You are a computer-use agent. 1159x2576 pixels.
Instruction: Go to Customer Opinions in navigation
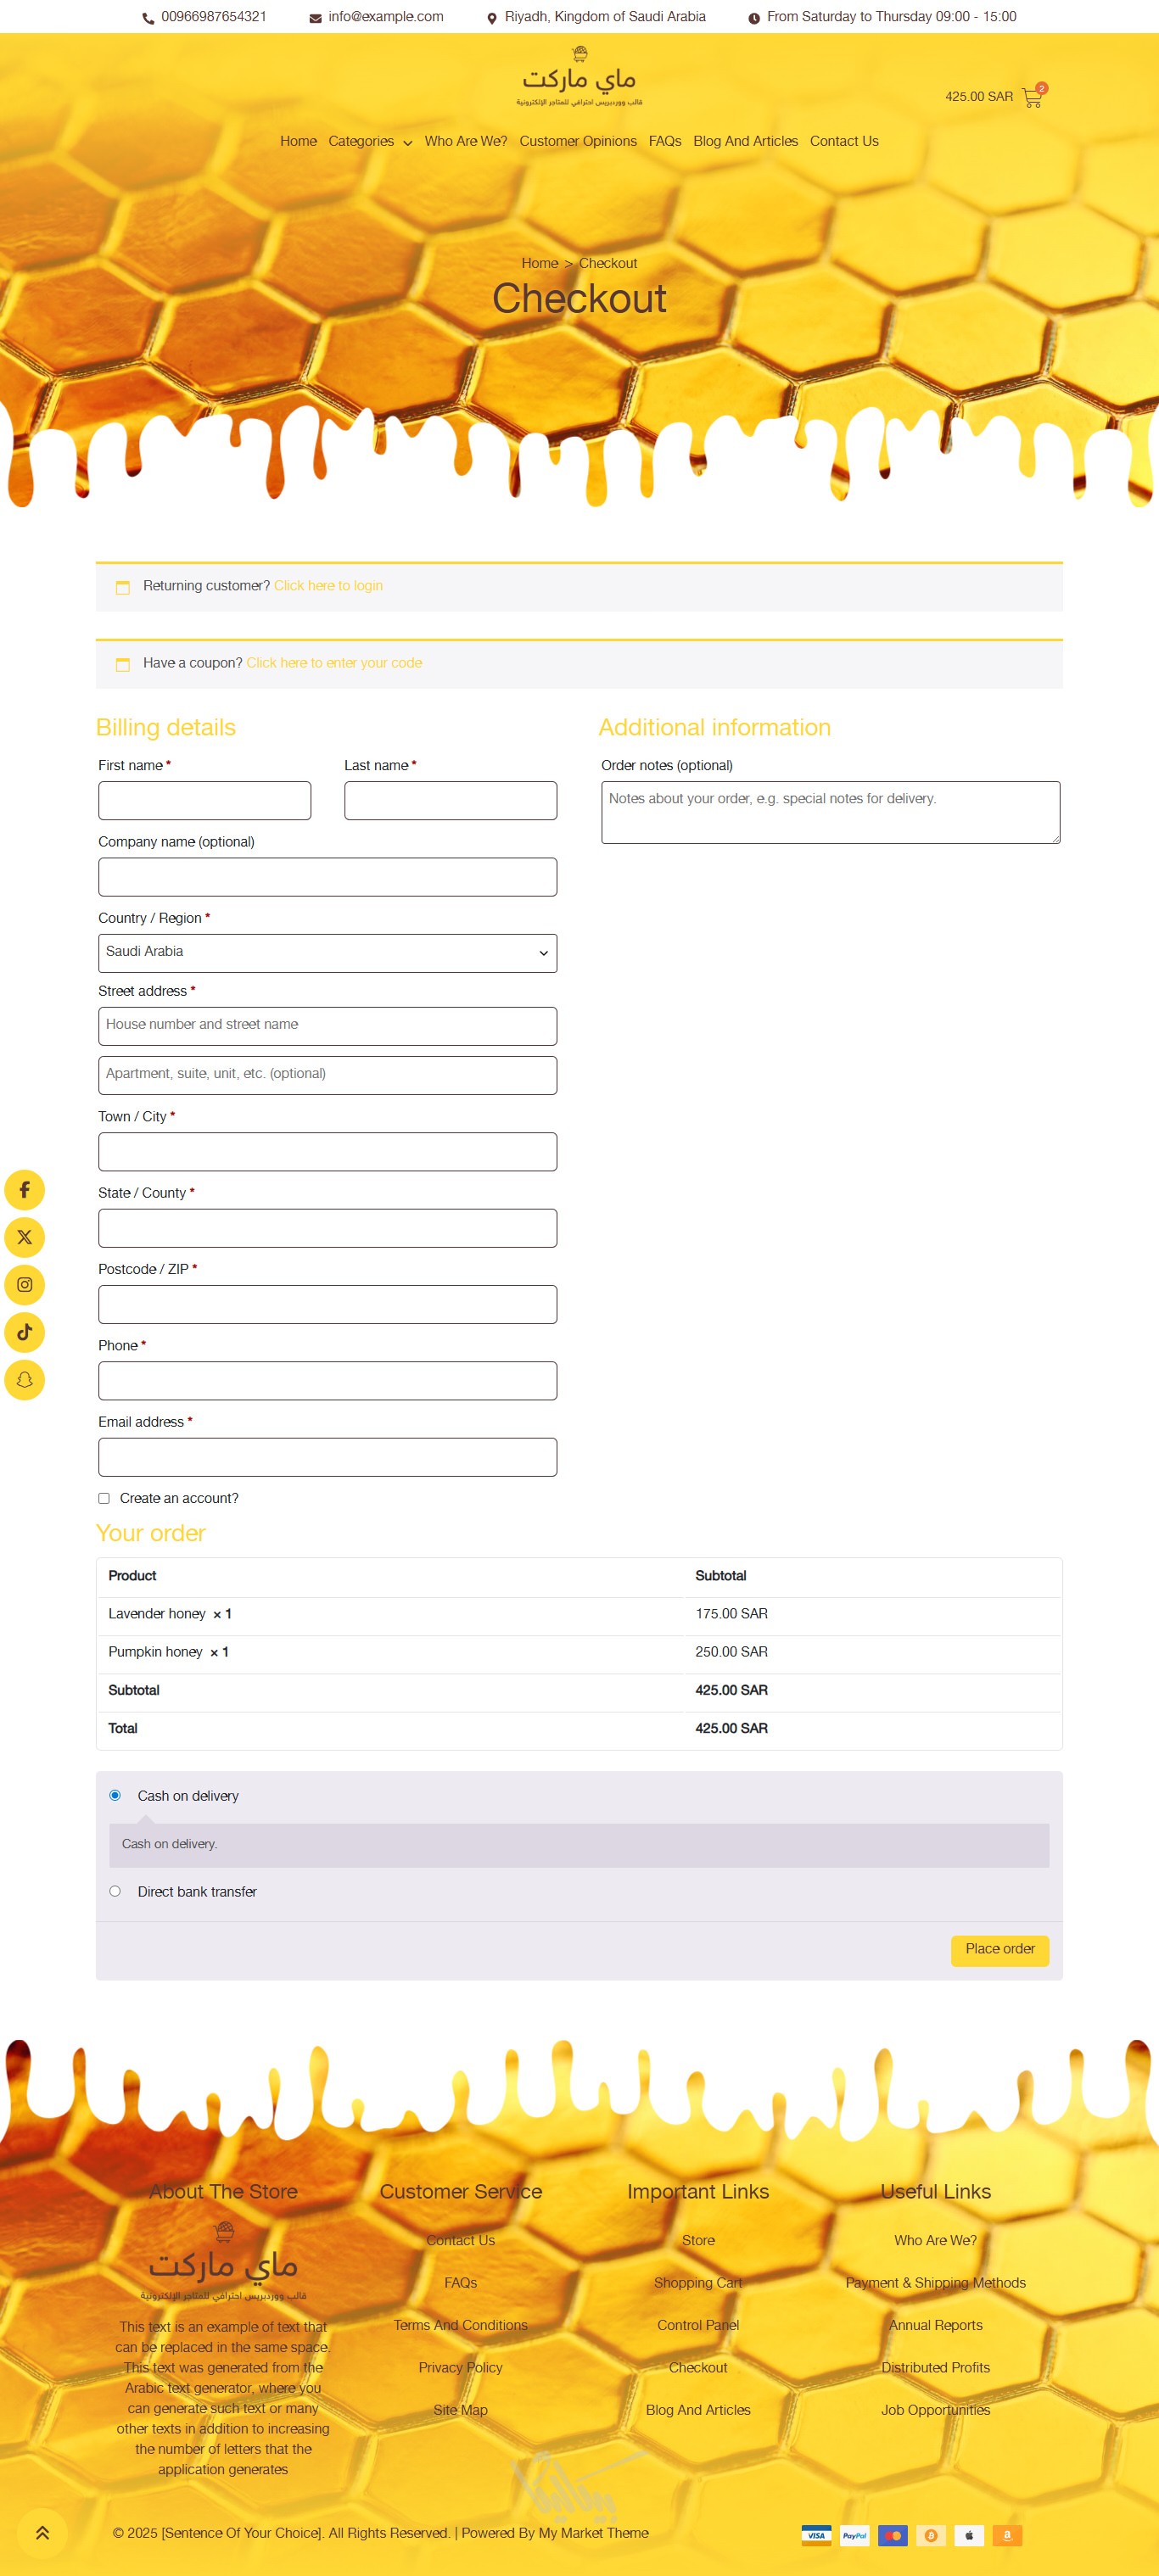click(577, 142)
